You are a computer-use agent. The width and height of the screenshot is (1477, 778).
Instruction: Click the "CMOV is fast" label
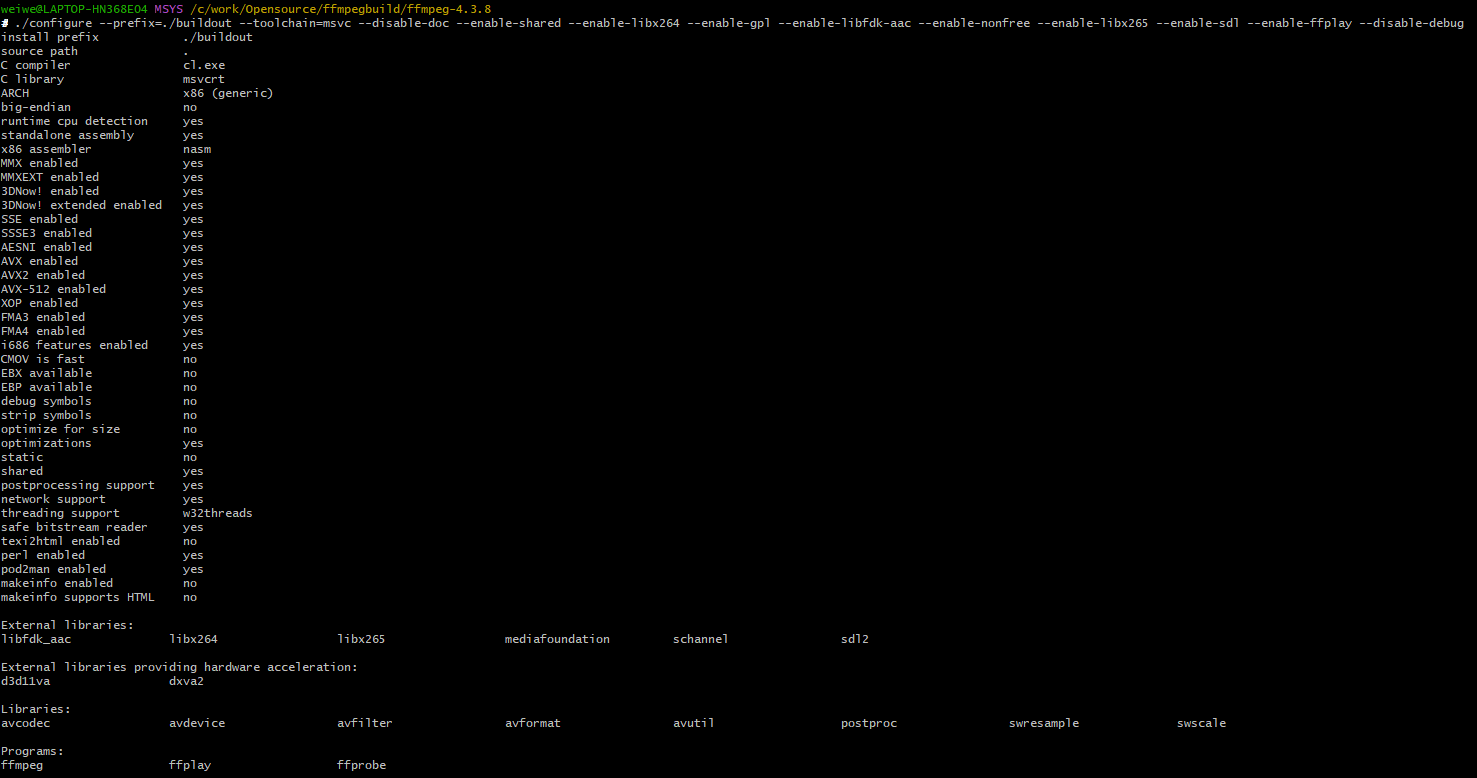pos(43,359)
